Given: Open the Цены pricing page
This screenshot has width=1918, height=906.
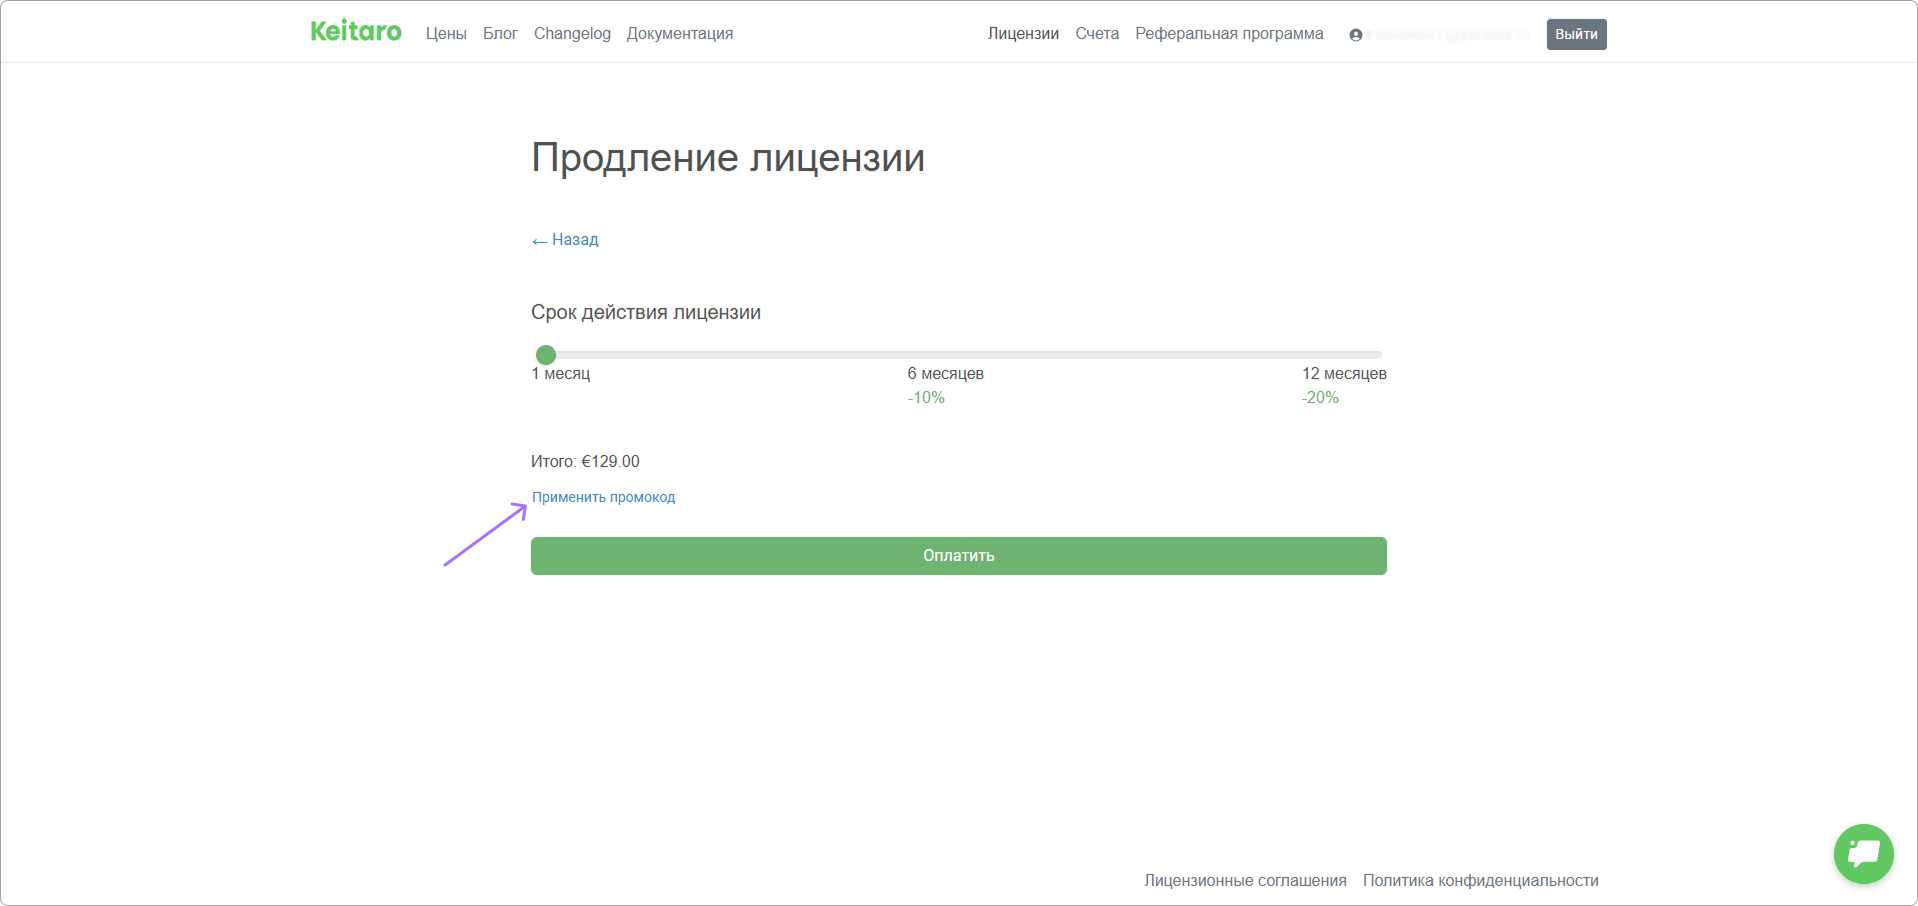Looking at the screenshot, I should [446, 34].
